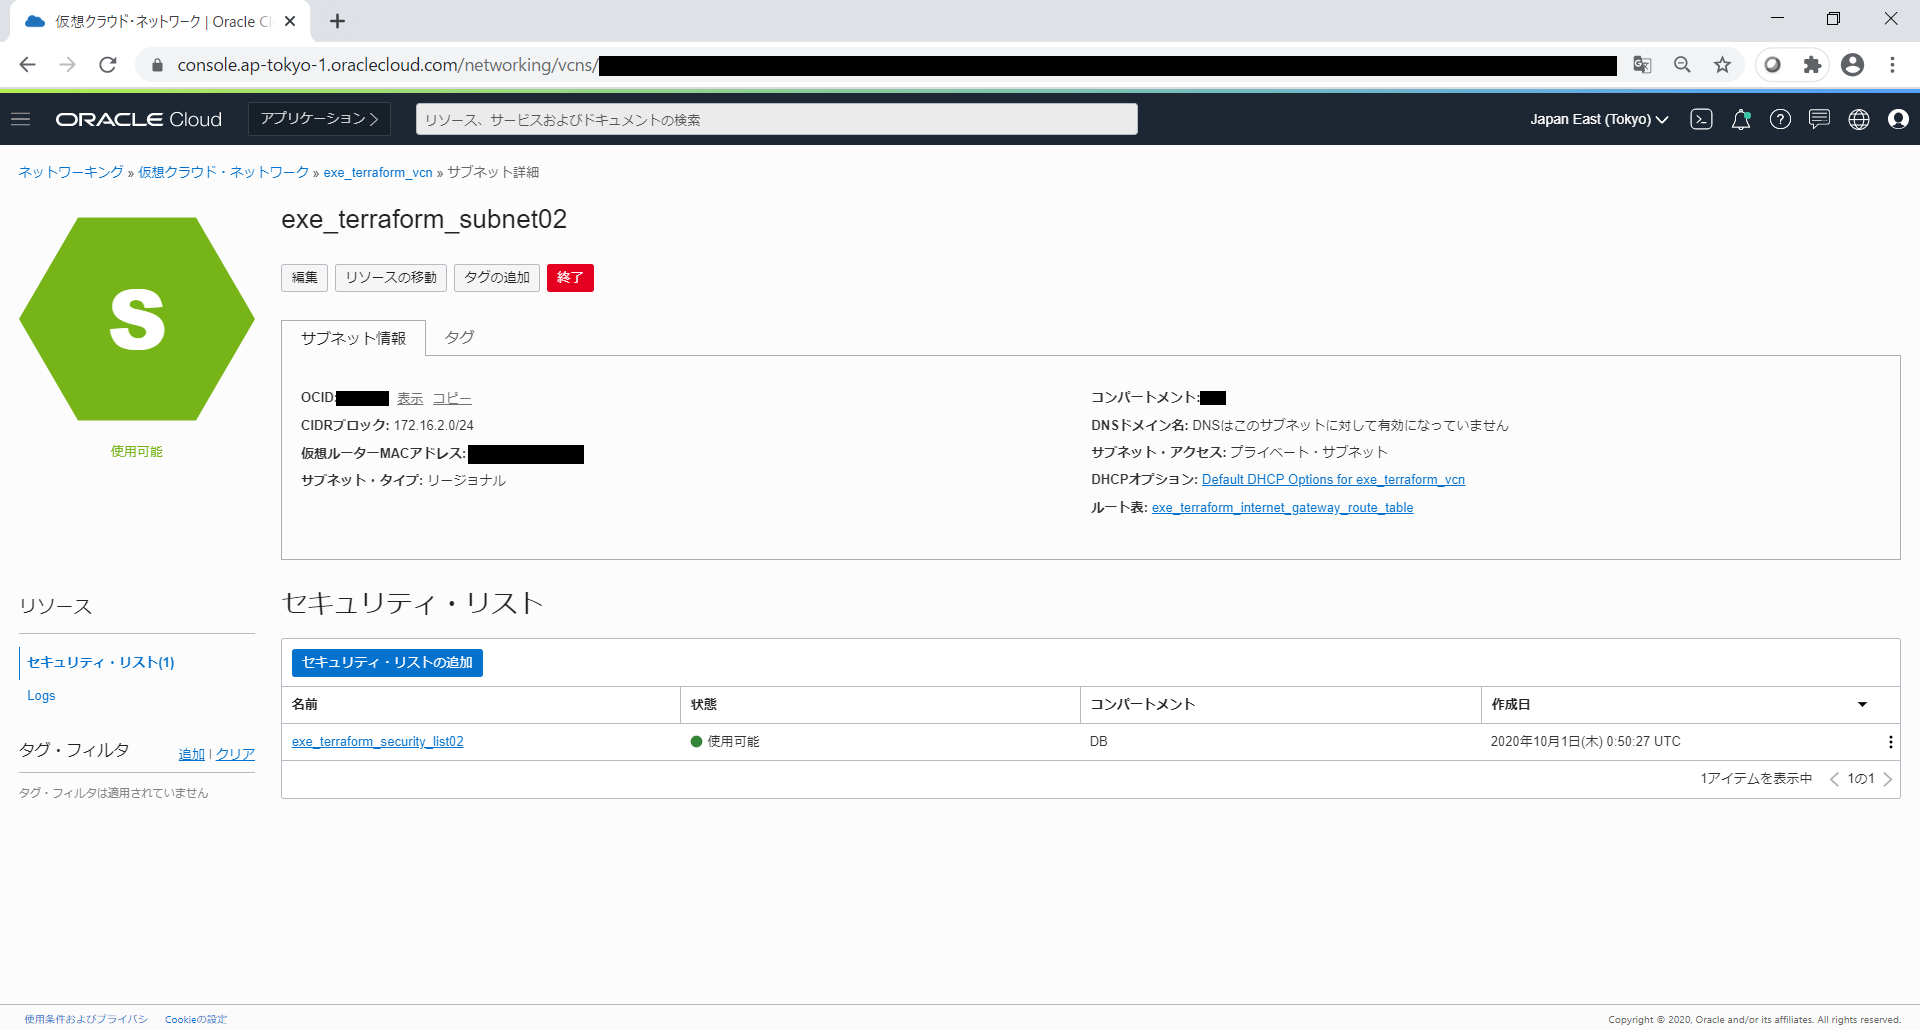Open the notifications bell
Screen dimensions: 1920x1030
[1741, 119]
